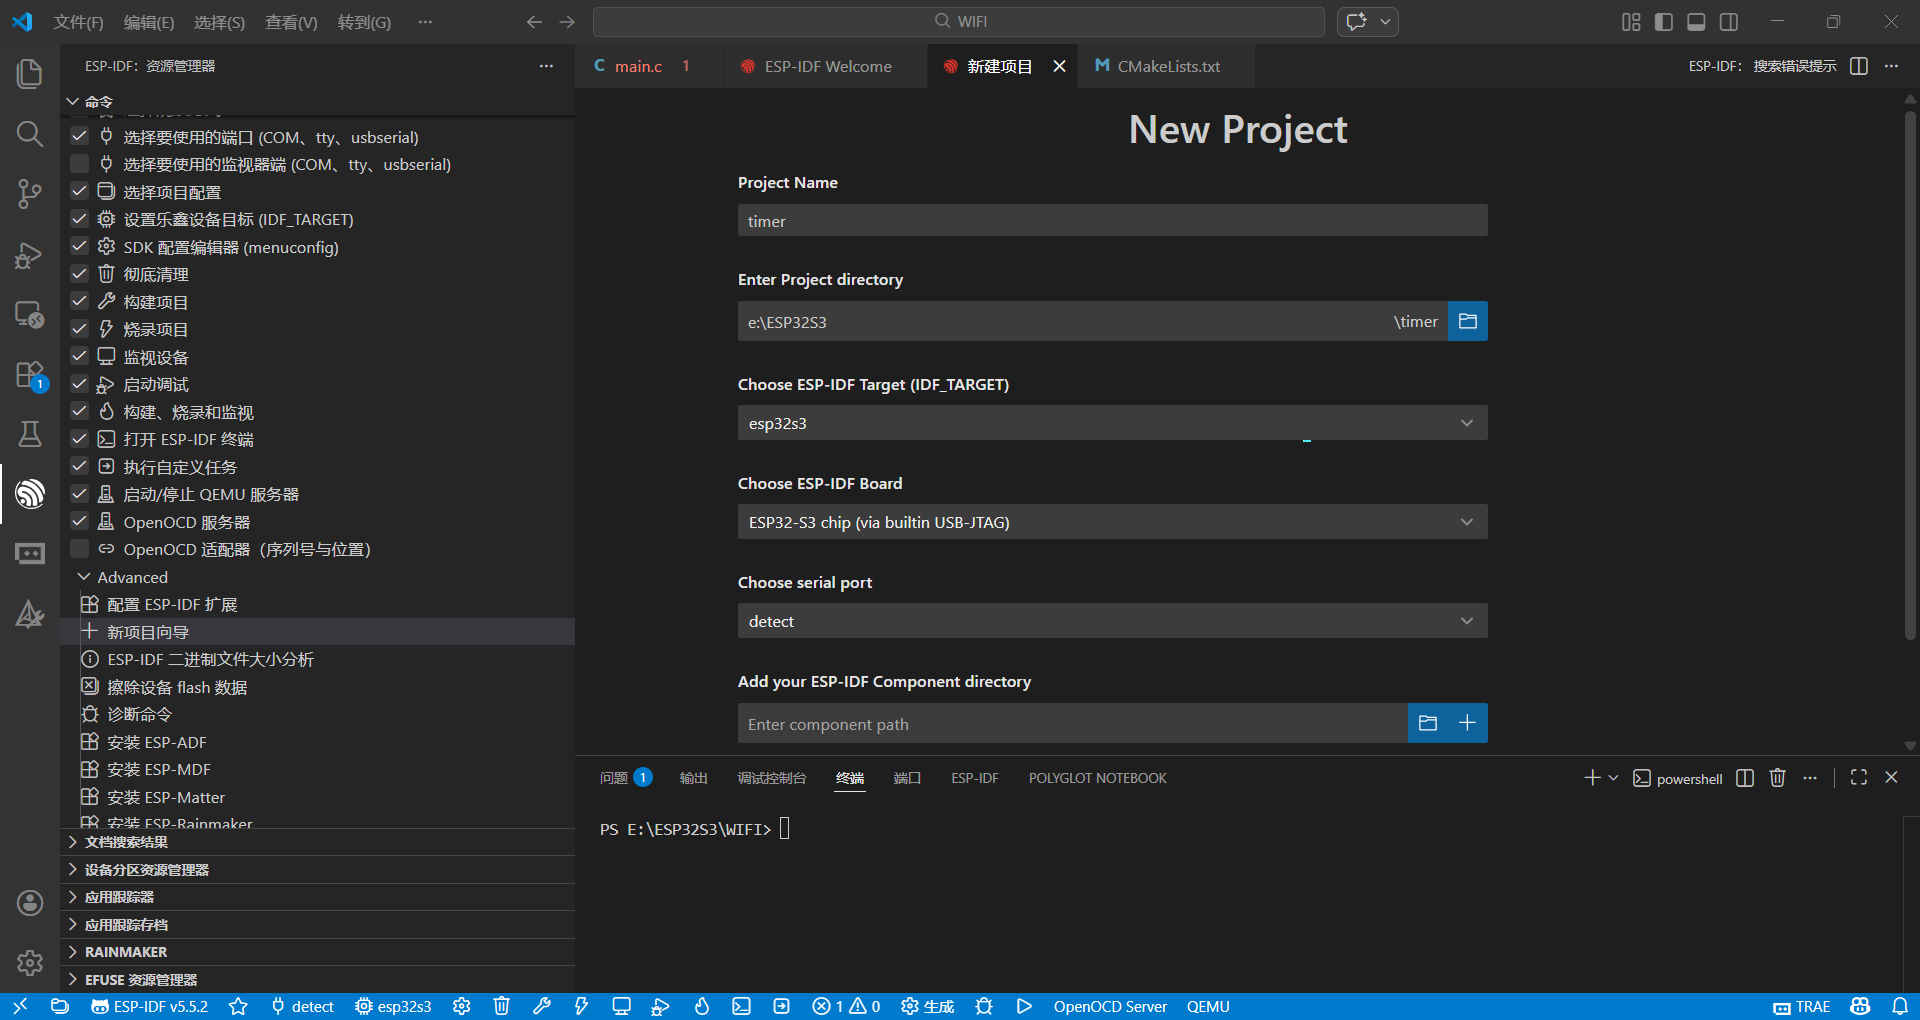Open Extensions view with update badge
Image resolution: width=1920 pixels, height=1020 pixels.
pos(30,376)
